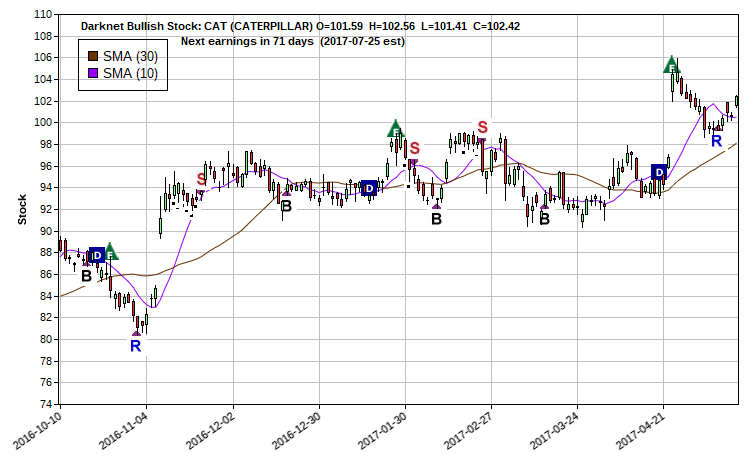
Task: Click the brown SMA (30) legend swatch
Action: tap(93, 56)
